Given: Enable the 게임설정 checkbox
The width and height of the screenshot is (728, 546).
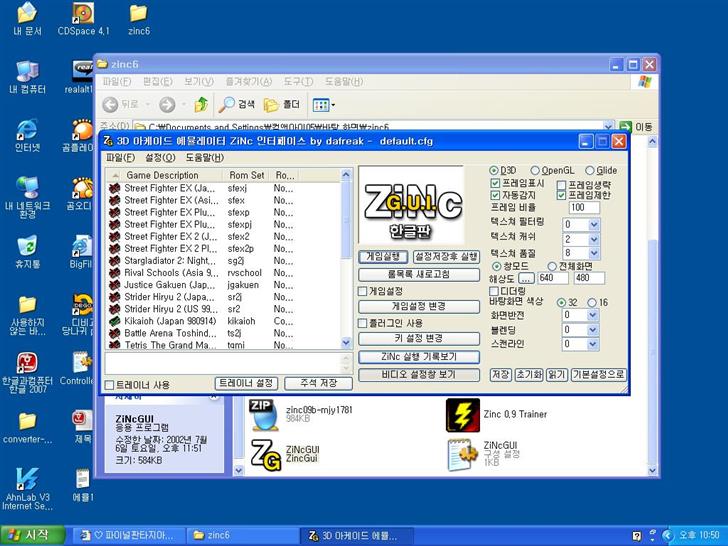Looking at the screenshot, I should pyautogui.click(x=363, y=291).
